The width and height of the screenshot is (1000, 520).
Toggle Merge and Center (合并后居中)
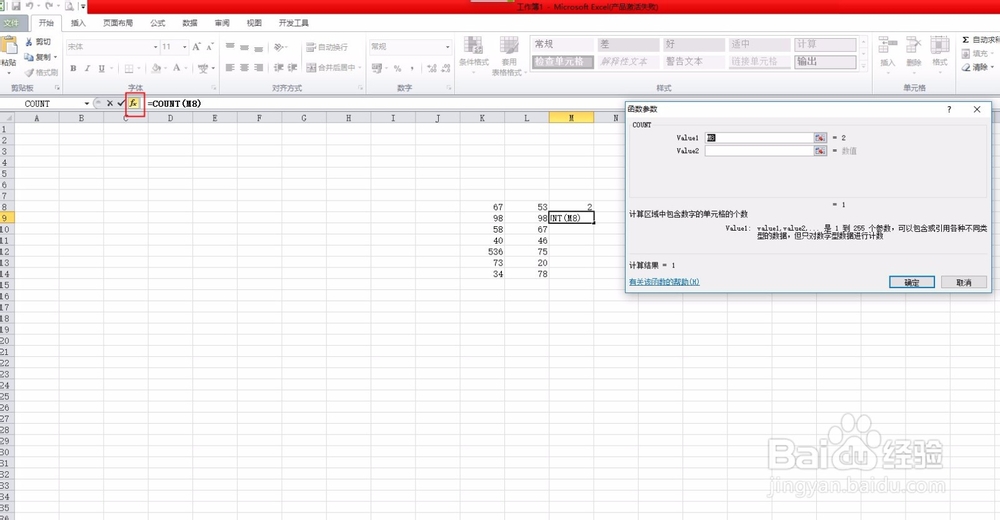tap(331, 68)
